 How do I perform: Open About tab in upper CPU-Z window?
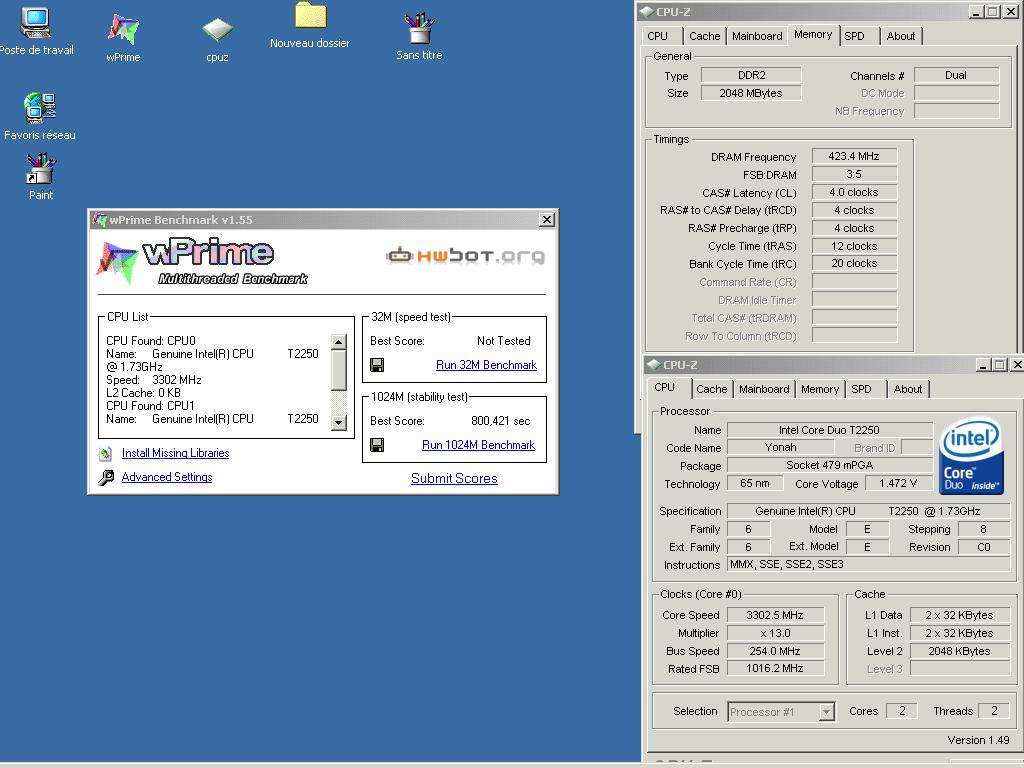pos(901,37)
